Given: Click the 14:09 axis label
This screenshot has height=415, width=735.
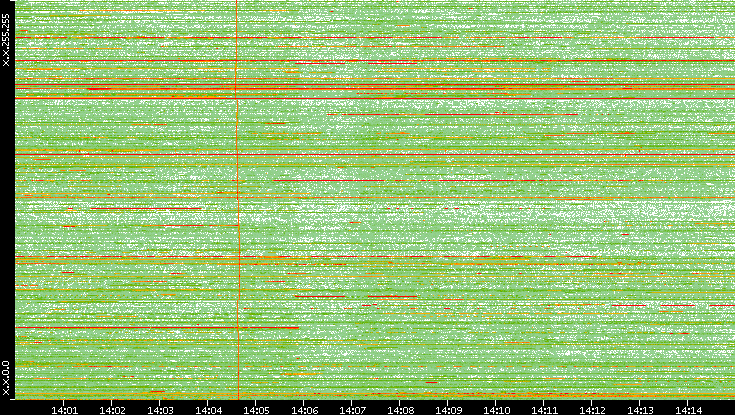Looking at the screenshot, I should coord(448,410).
